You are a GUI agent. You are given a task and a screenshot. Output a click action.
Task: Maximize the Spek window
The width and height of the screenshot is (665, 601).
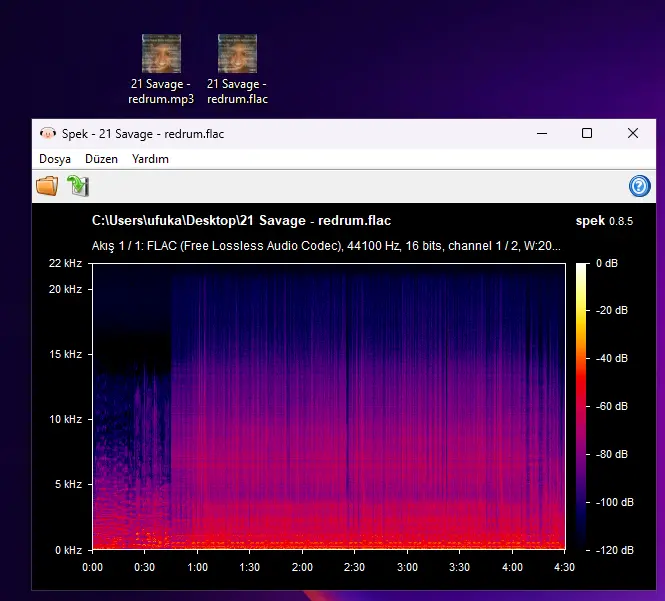[x=587, y=133]
